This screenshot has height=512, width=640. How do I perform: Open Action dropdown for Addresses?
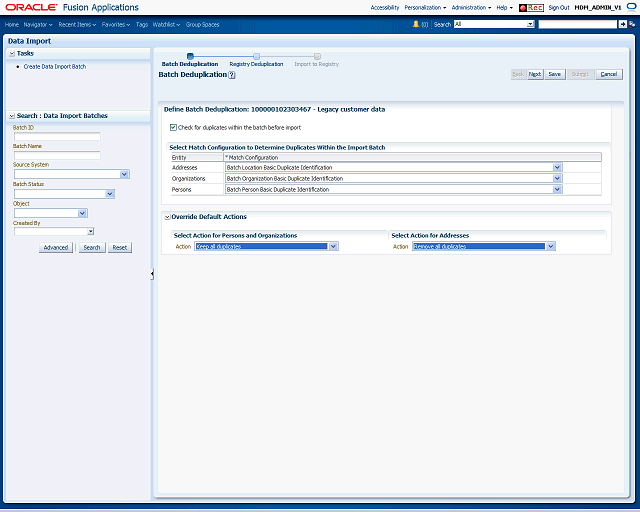(551, 246)
